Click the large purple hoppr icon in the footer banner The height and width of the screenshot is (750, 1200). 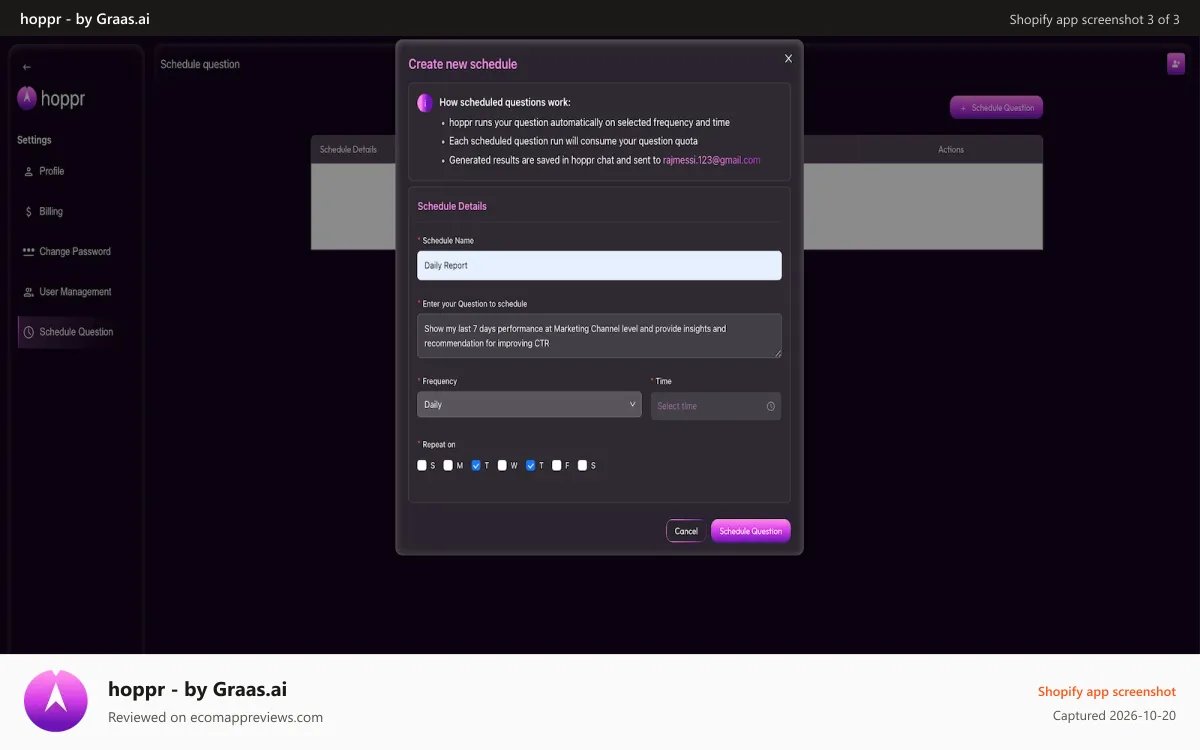[x=56, y=701]
